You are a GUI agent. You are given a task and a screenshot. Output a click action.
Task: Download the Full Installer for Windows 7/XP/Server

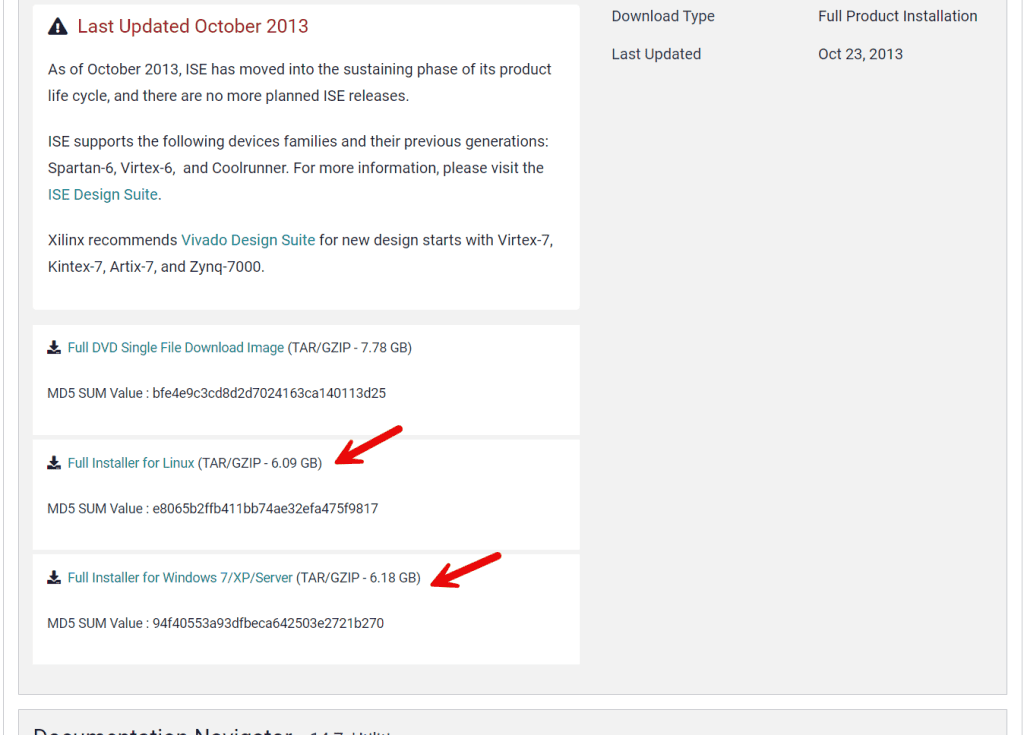[x=179, y=577]
